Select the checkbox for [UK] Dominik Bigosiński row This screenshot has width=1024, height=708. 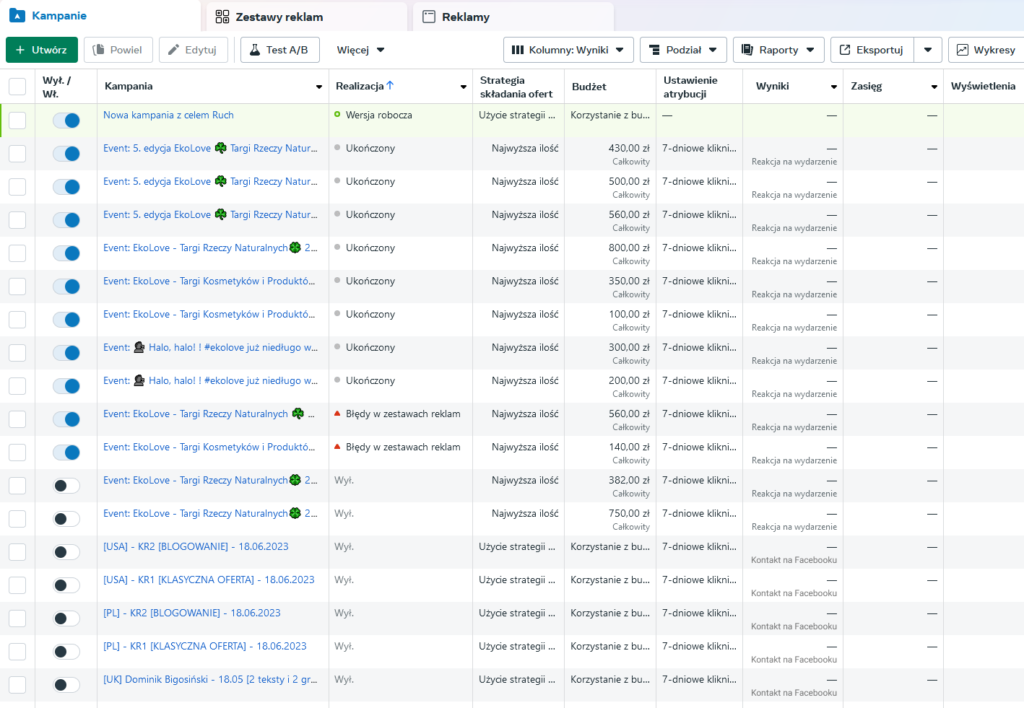coord(18,685)
